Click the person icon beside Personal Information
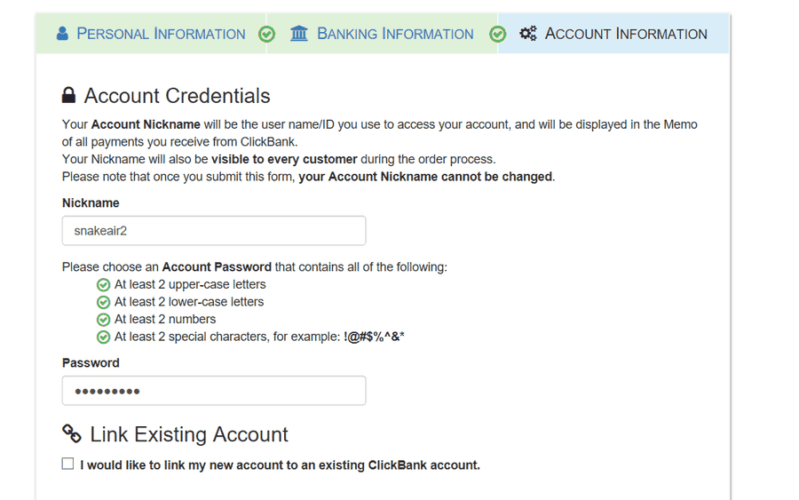 pyautogui.click(x=62, y=34)
